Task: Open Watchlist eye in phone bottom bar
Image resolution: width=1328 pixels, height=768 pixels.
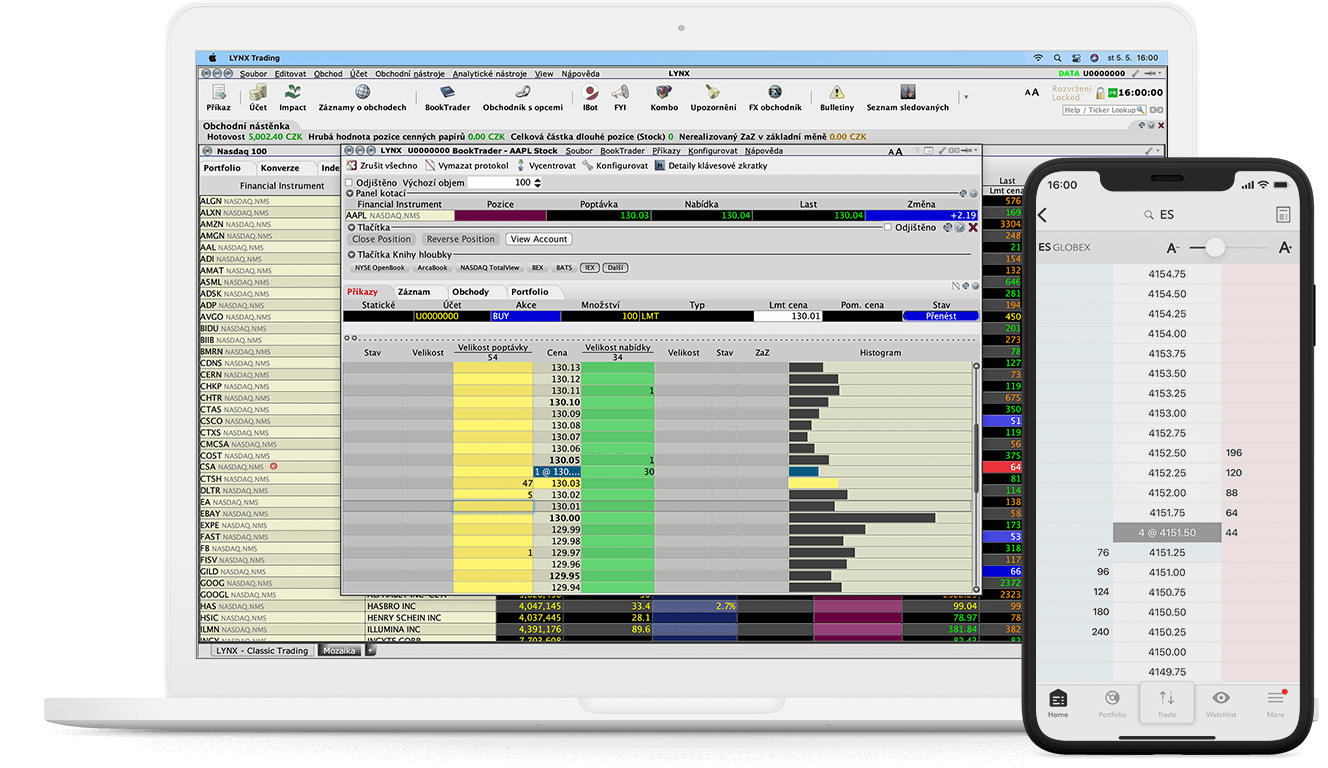Action: pyautogui.click(x=1221, y=703)
